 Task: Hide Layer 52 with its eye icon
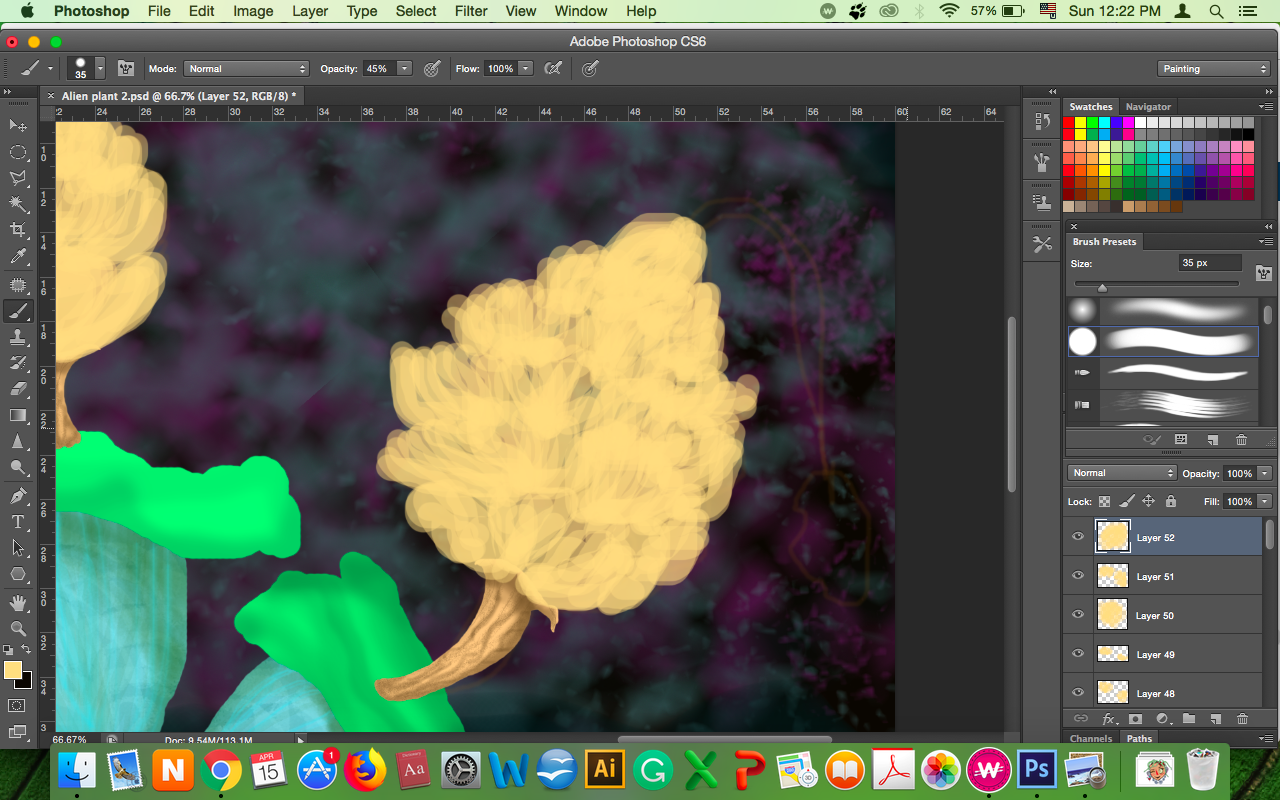click(x=1078, y=537)
